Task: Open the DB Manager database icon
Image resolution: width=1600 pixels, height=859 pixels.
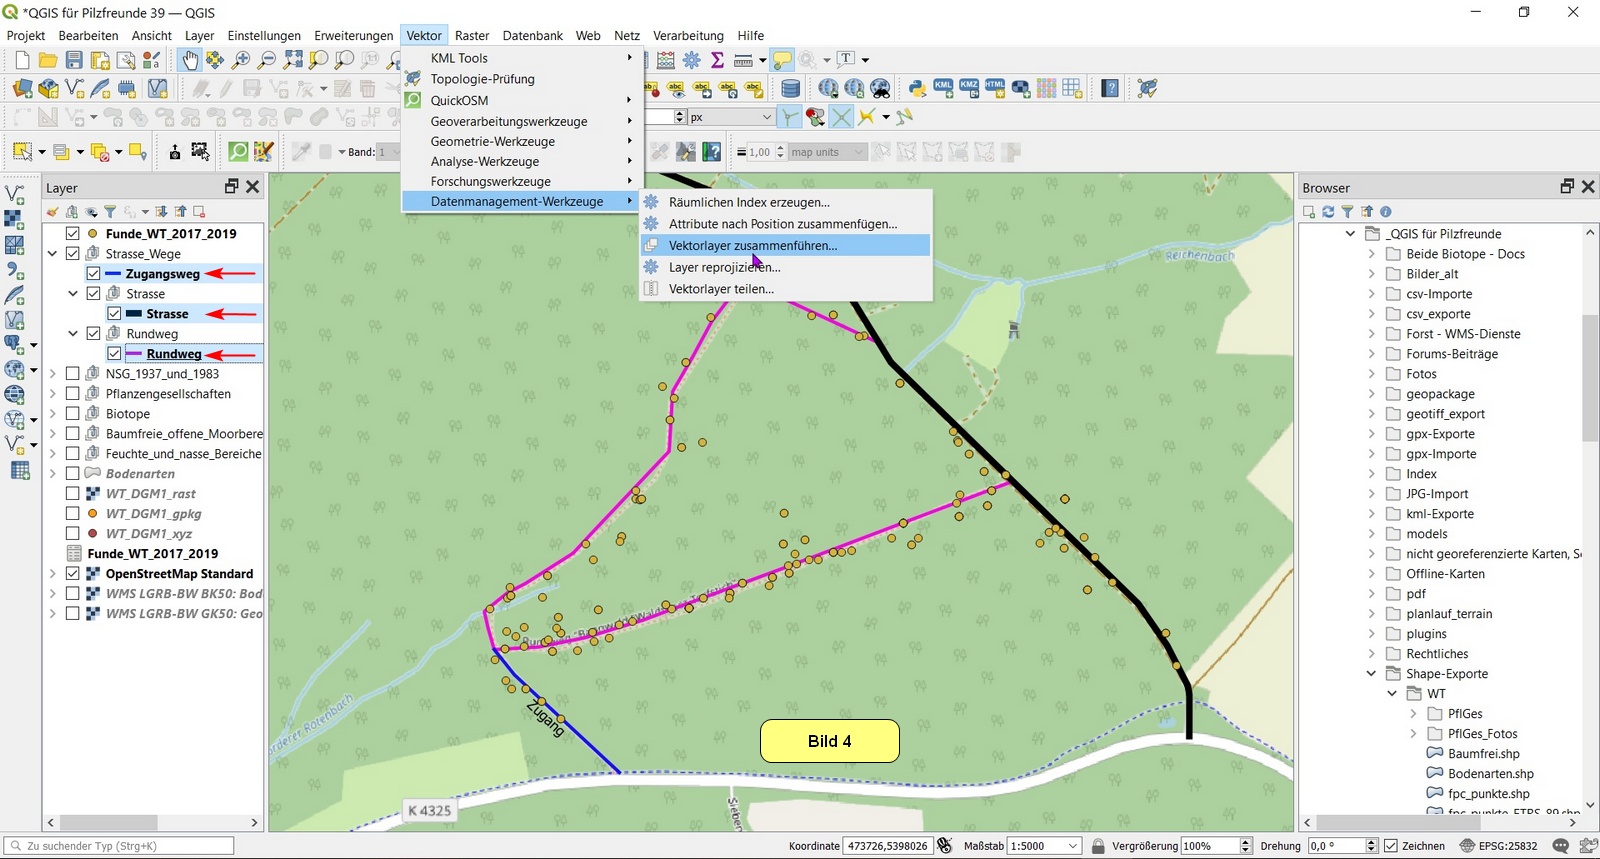Action: (790, 88)
